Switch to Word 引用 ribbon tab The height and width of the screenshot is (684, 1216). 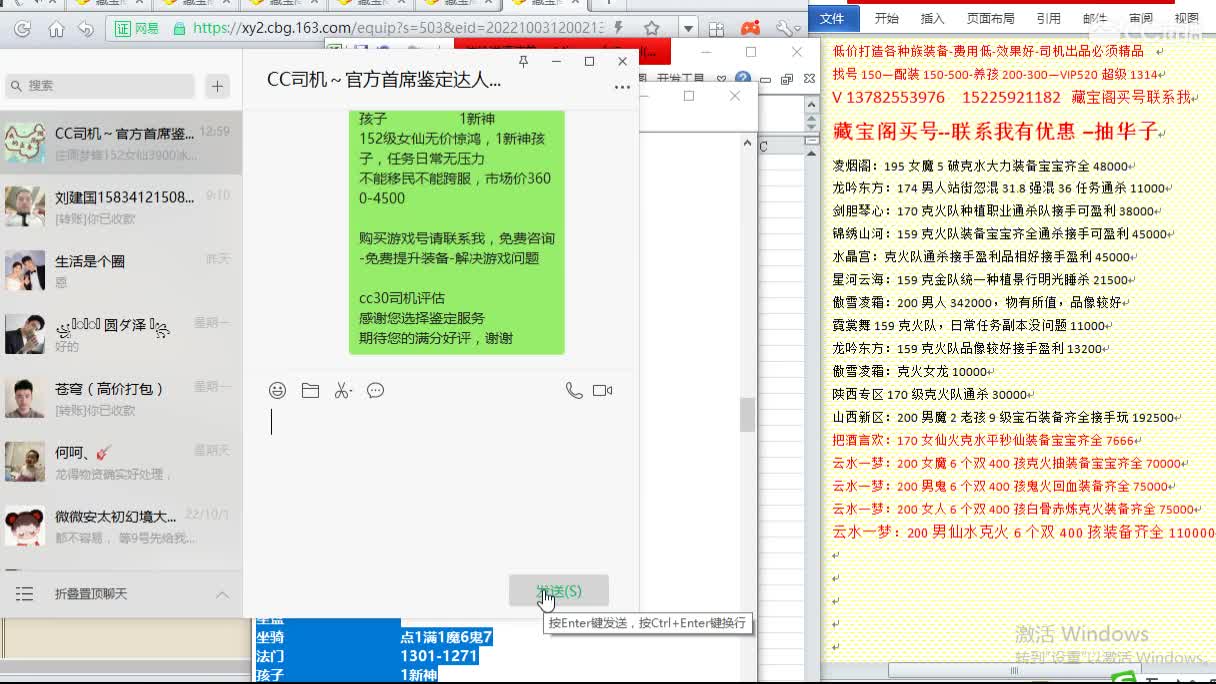click(1048, 18)
